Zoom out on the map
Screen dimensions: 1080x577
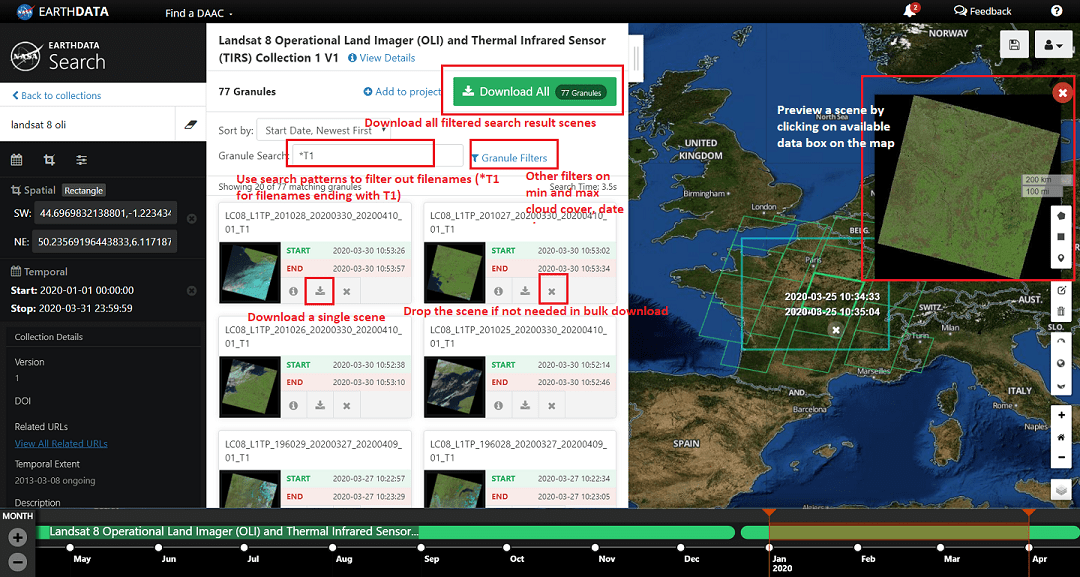pyautogui.click(x=1061, y=457)
